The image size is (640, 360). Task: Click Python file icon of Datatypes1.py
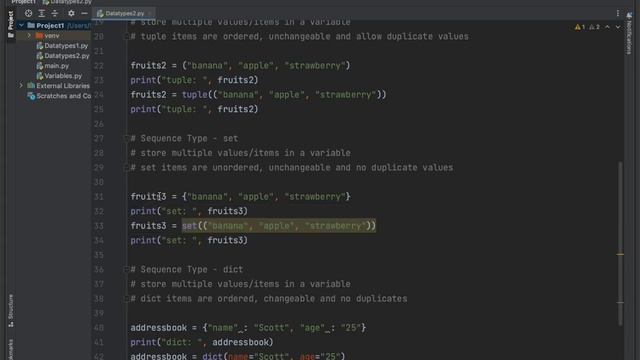(x=40, y=46)
